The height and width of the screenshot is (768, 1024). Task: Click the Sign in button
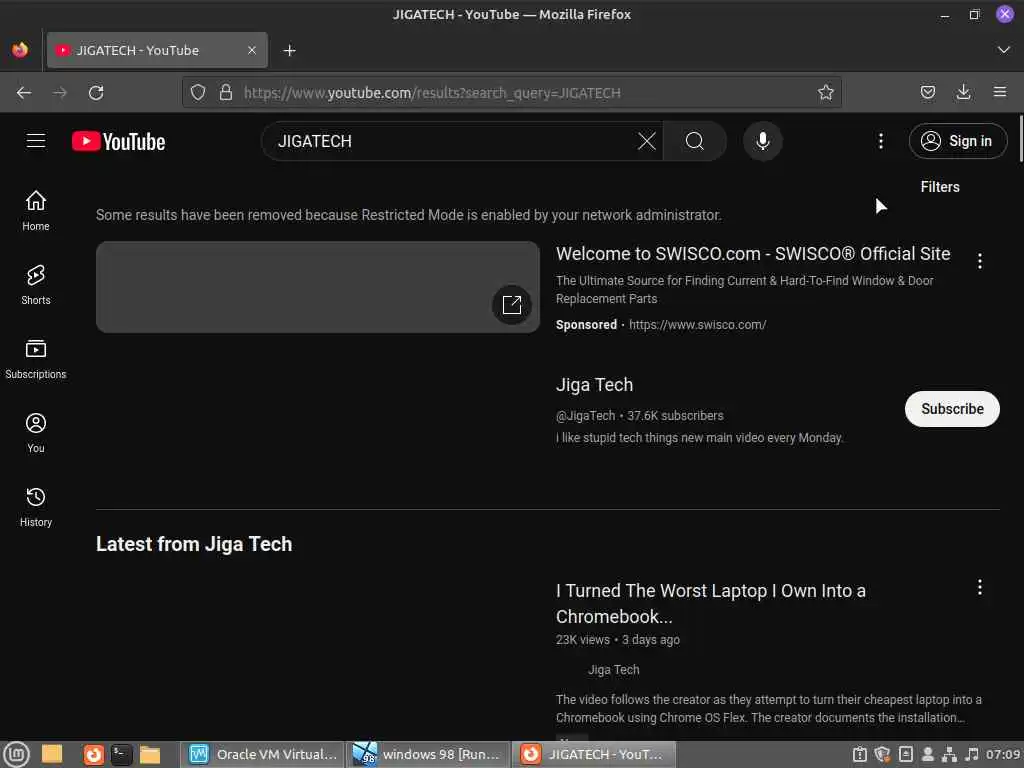point(957,141)
